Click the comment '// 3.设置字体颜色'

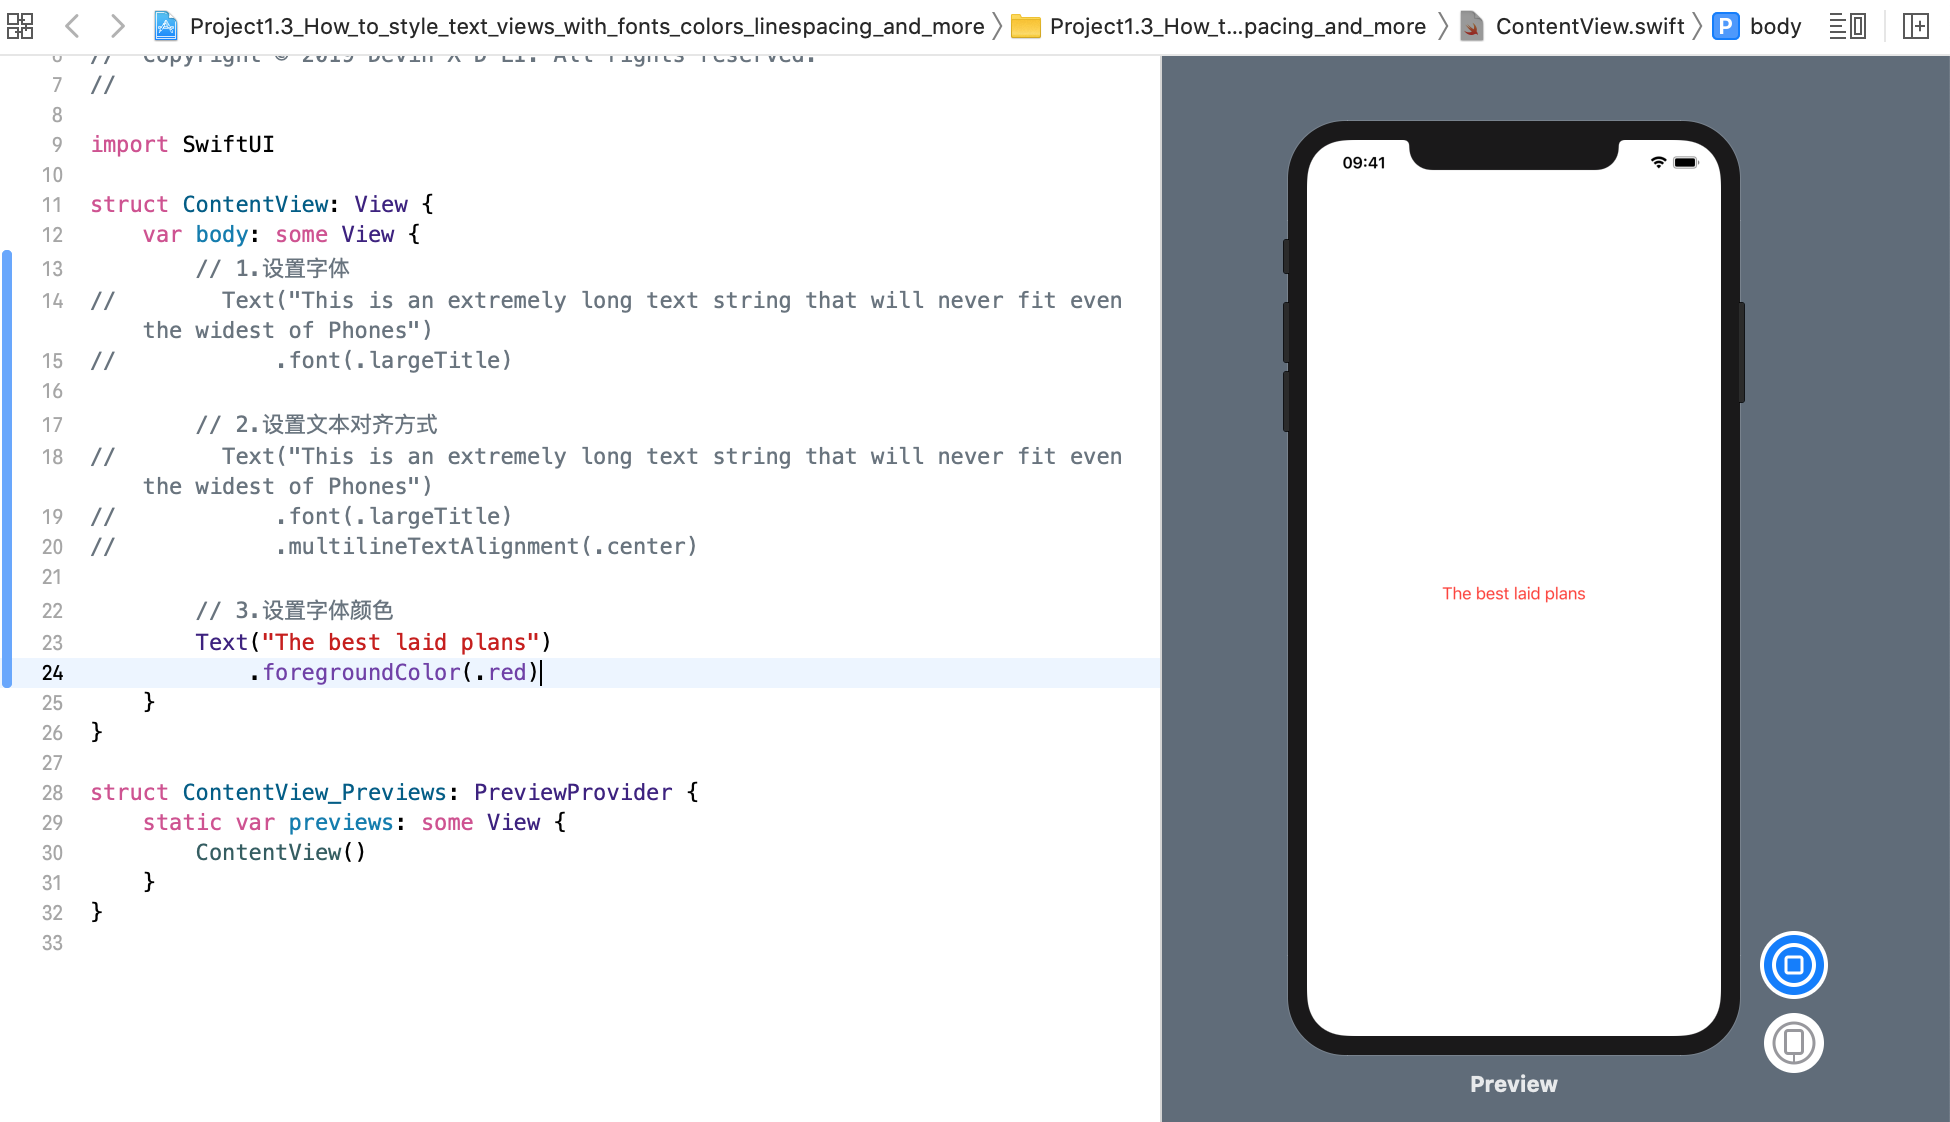[294, 610]
